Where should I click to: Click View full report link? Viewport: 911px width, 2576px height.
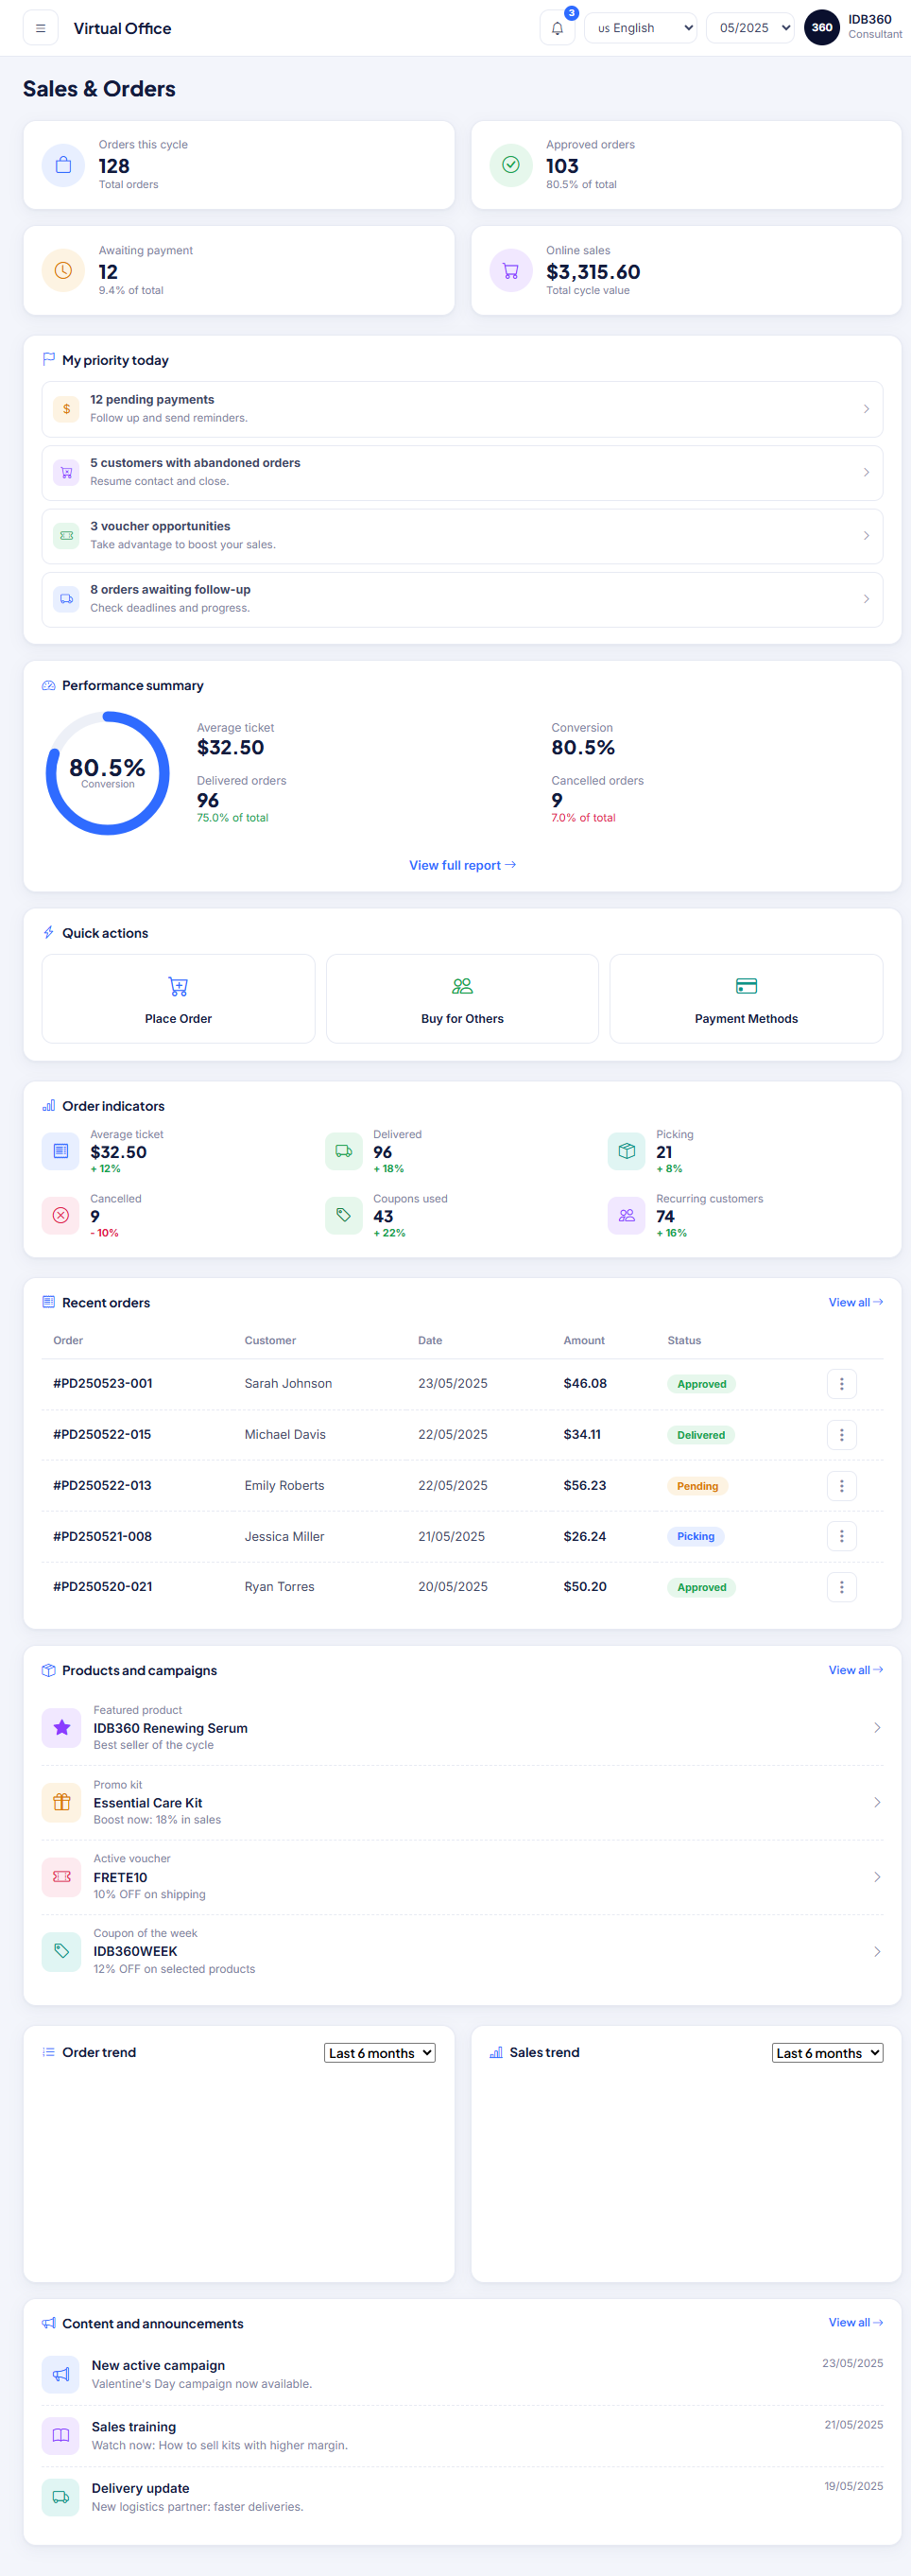pos(462,865)
